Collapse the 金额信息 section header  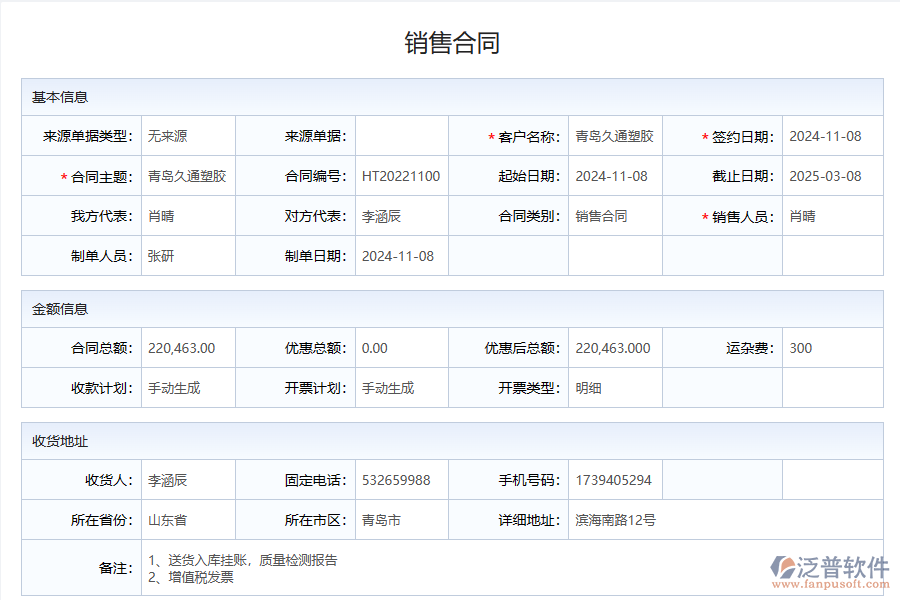[60, 310]
